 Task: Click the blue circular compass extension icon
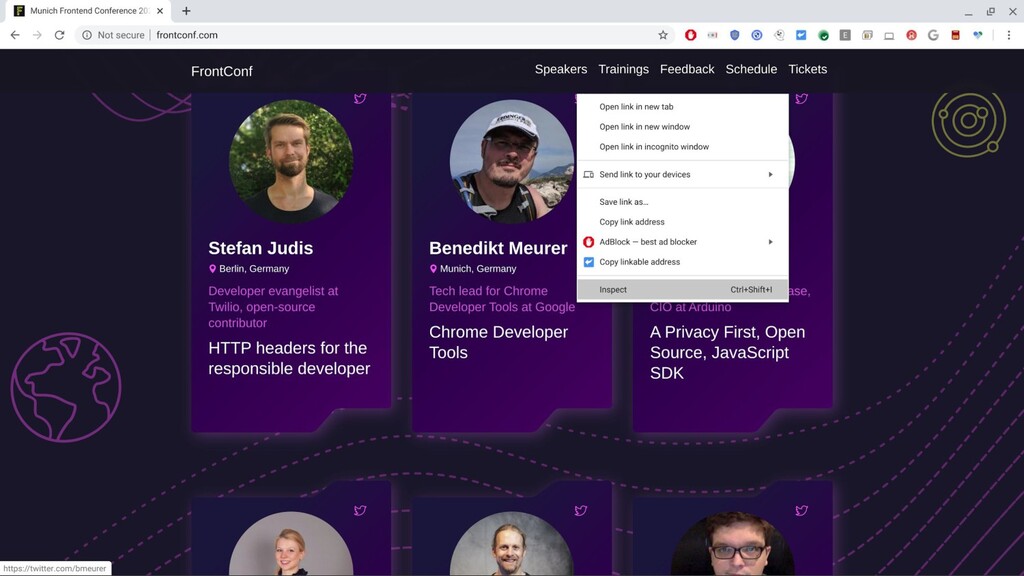(x=757, y=35)
